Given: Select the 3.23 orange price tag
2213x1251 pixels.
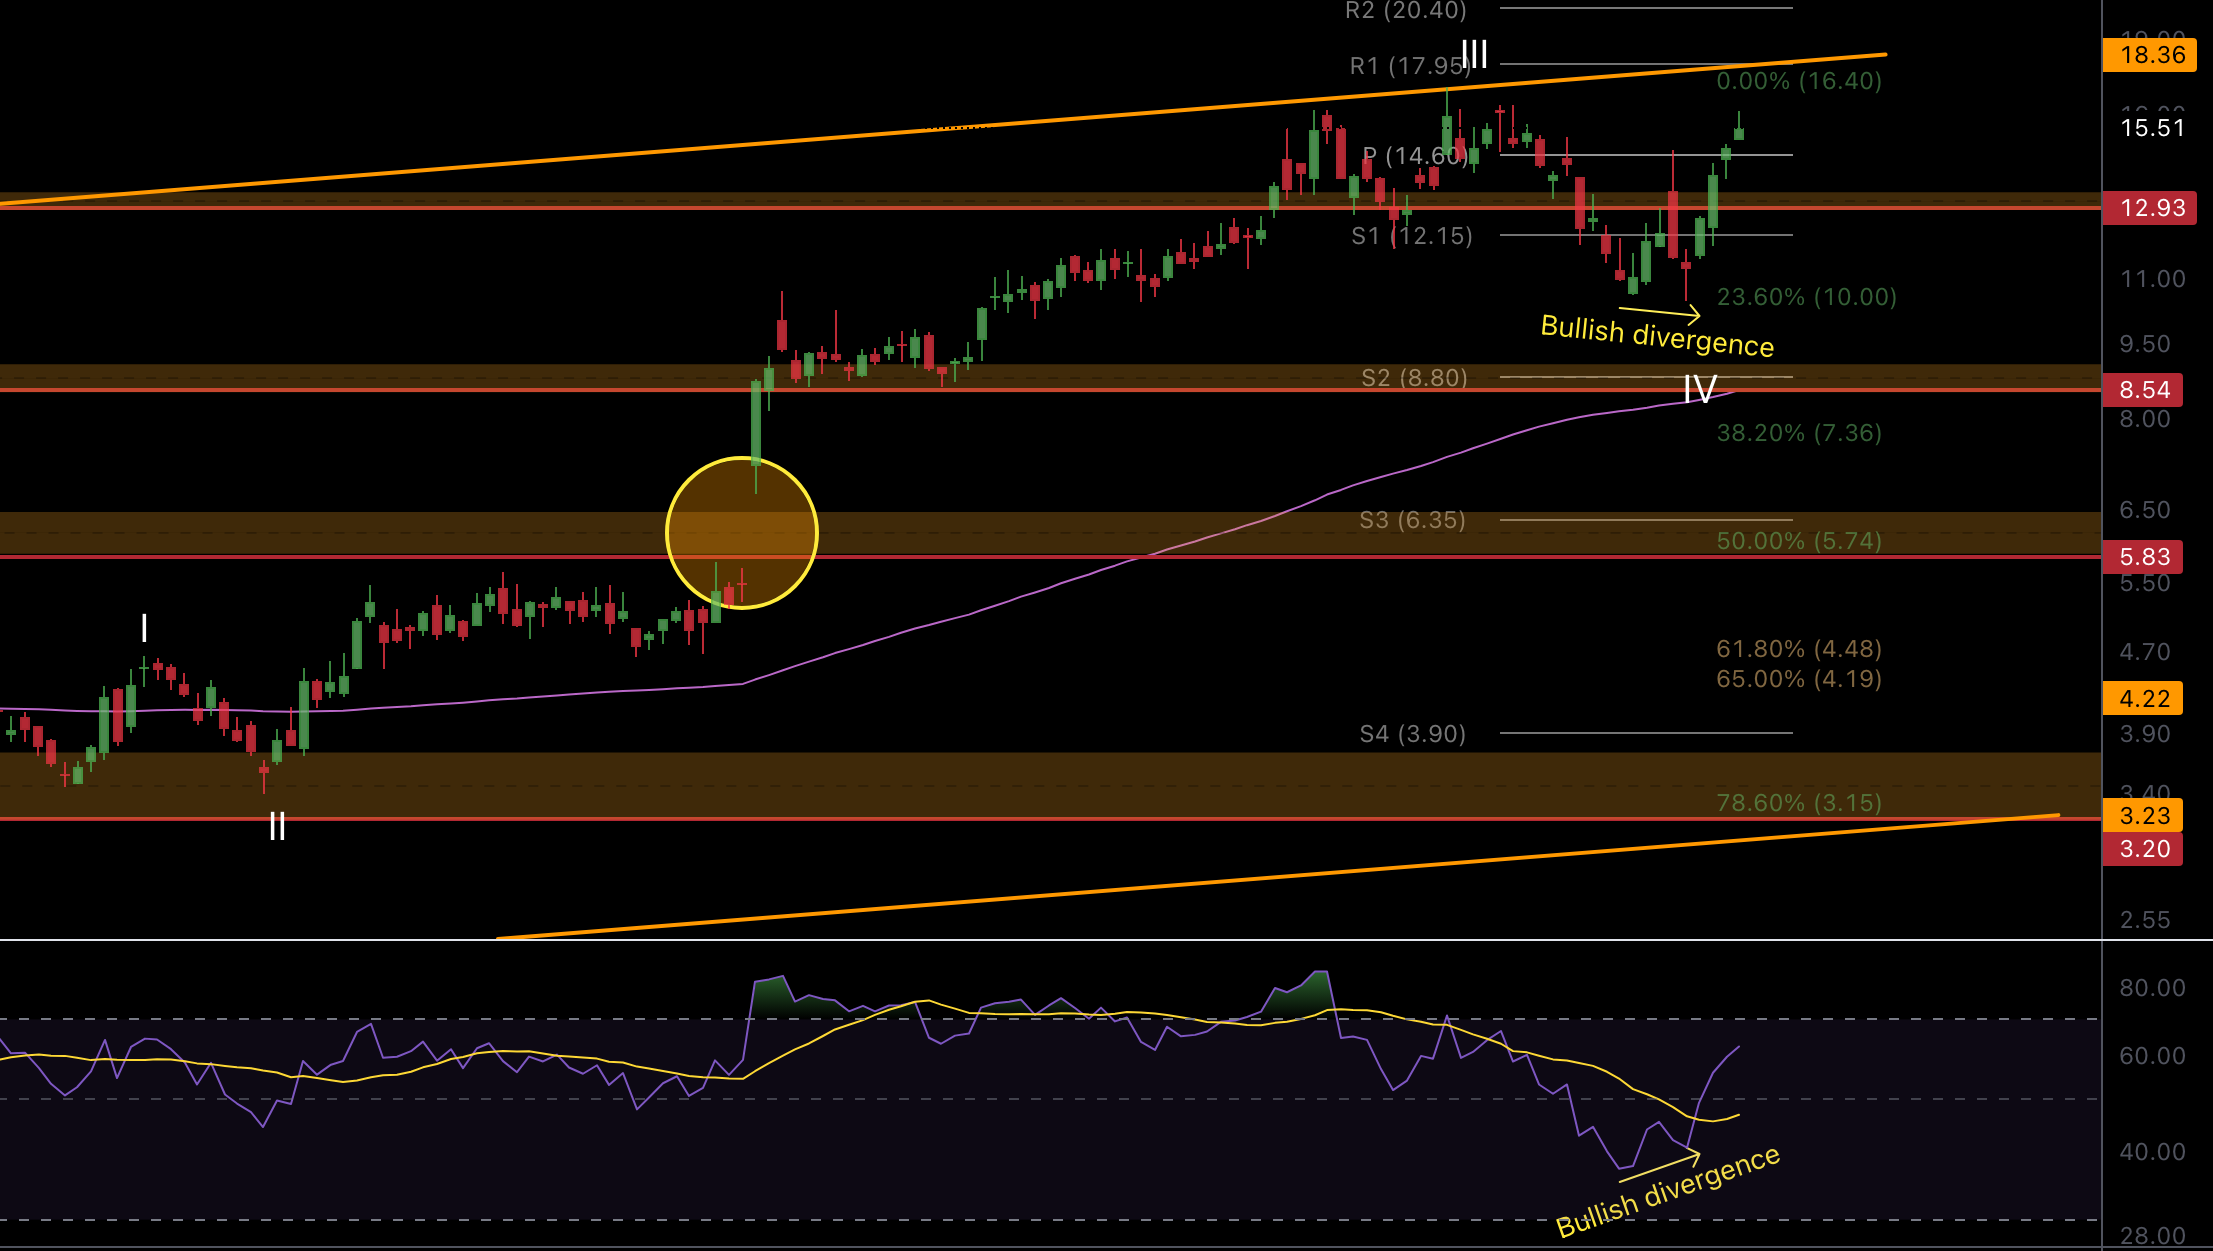Looking at the screenshot, I should 2143,816.
